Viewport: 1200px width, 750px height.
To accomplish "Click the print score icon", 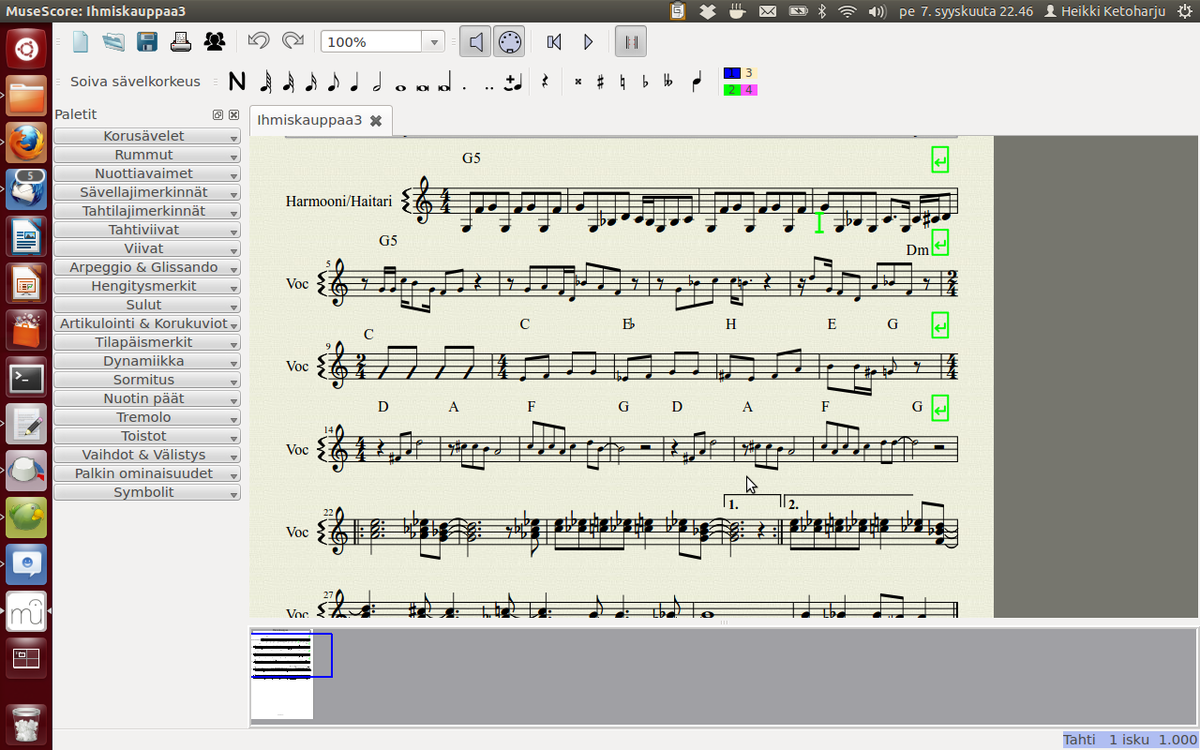I will click(x=180, y=42).
